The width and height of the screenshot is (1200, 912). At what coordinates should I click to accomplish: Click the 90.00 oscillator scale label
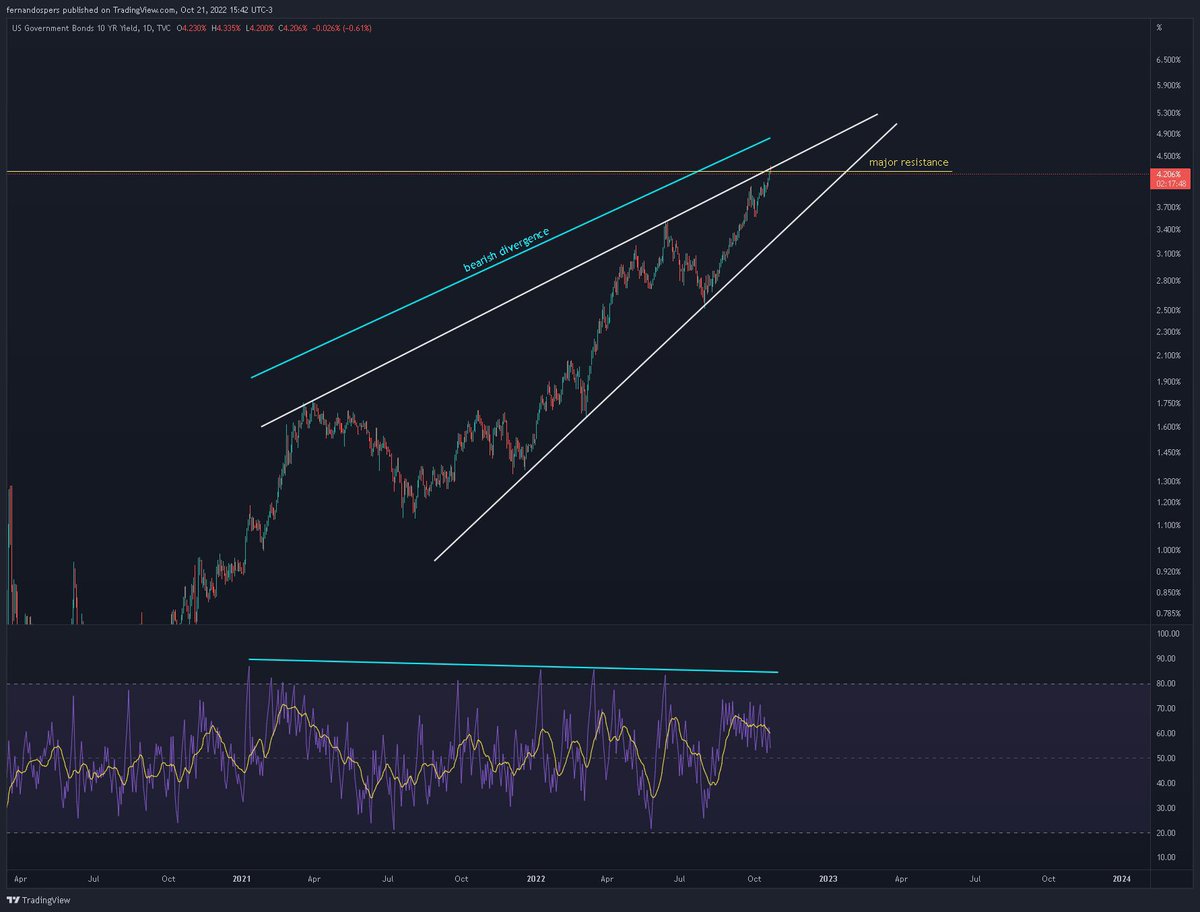coord(1168,659)
